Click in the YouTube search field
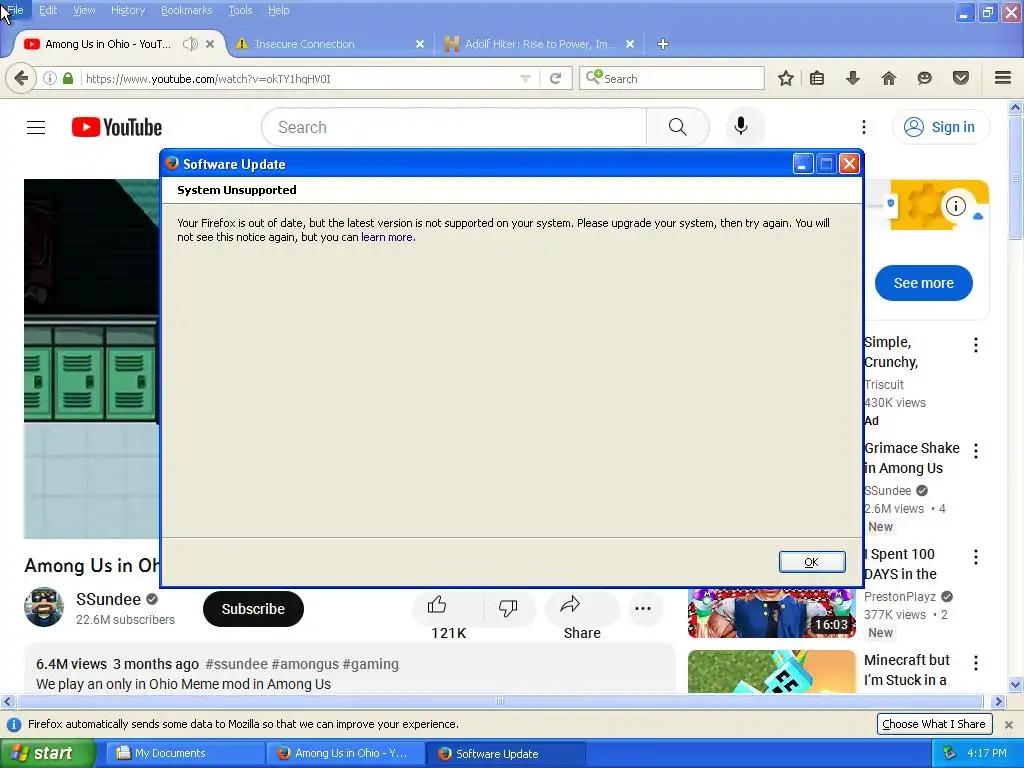This screenshot has height=768, width=1024. (454, 127)
